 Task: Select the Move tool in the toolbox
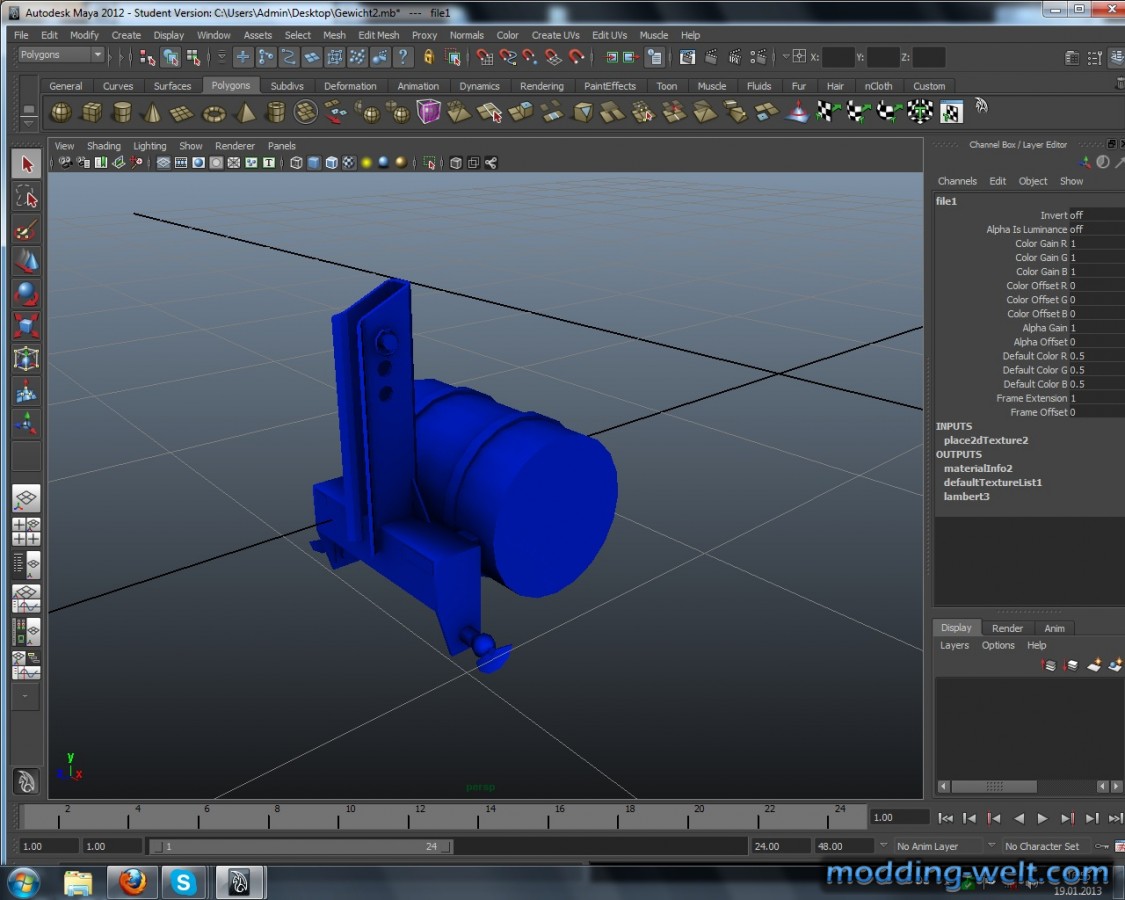[x=27, y=261]
